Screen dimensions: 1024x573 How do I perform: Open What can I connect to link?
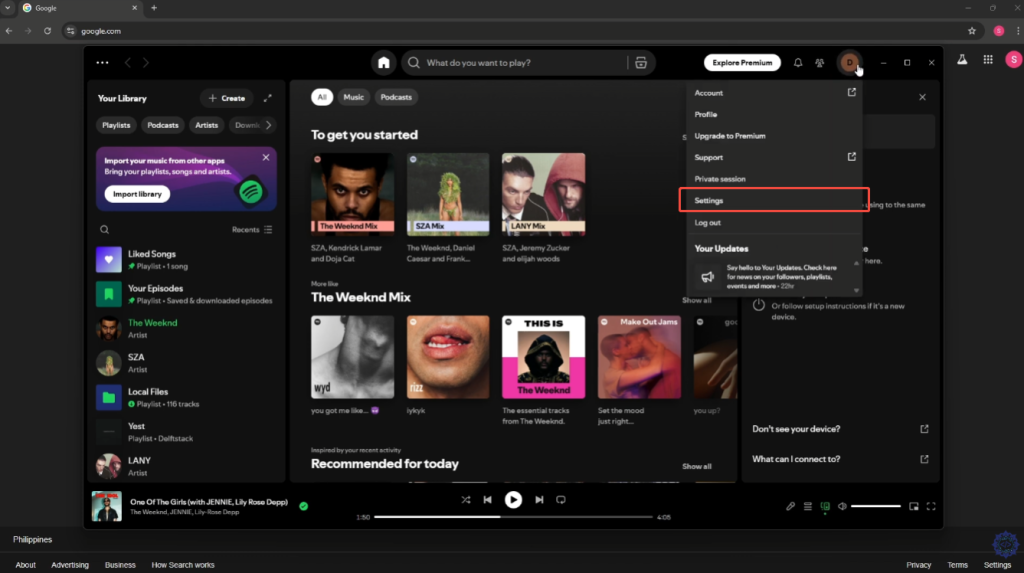coord(840,459)
